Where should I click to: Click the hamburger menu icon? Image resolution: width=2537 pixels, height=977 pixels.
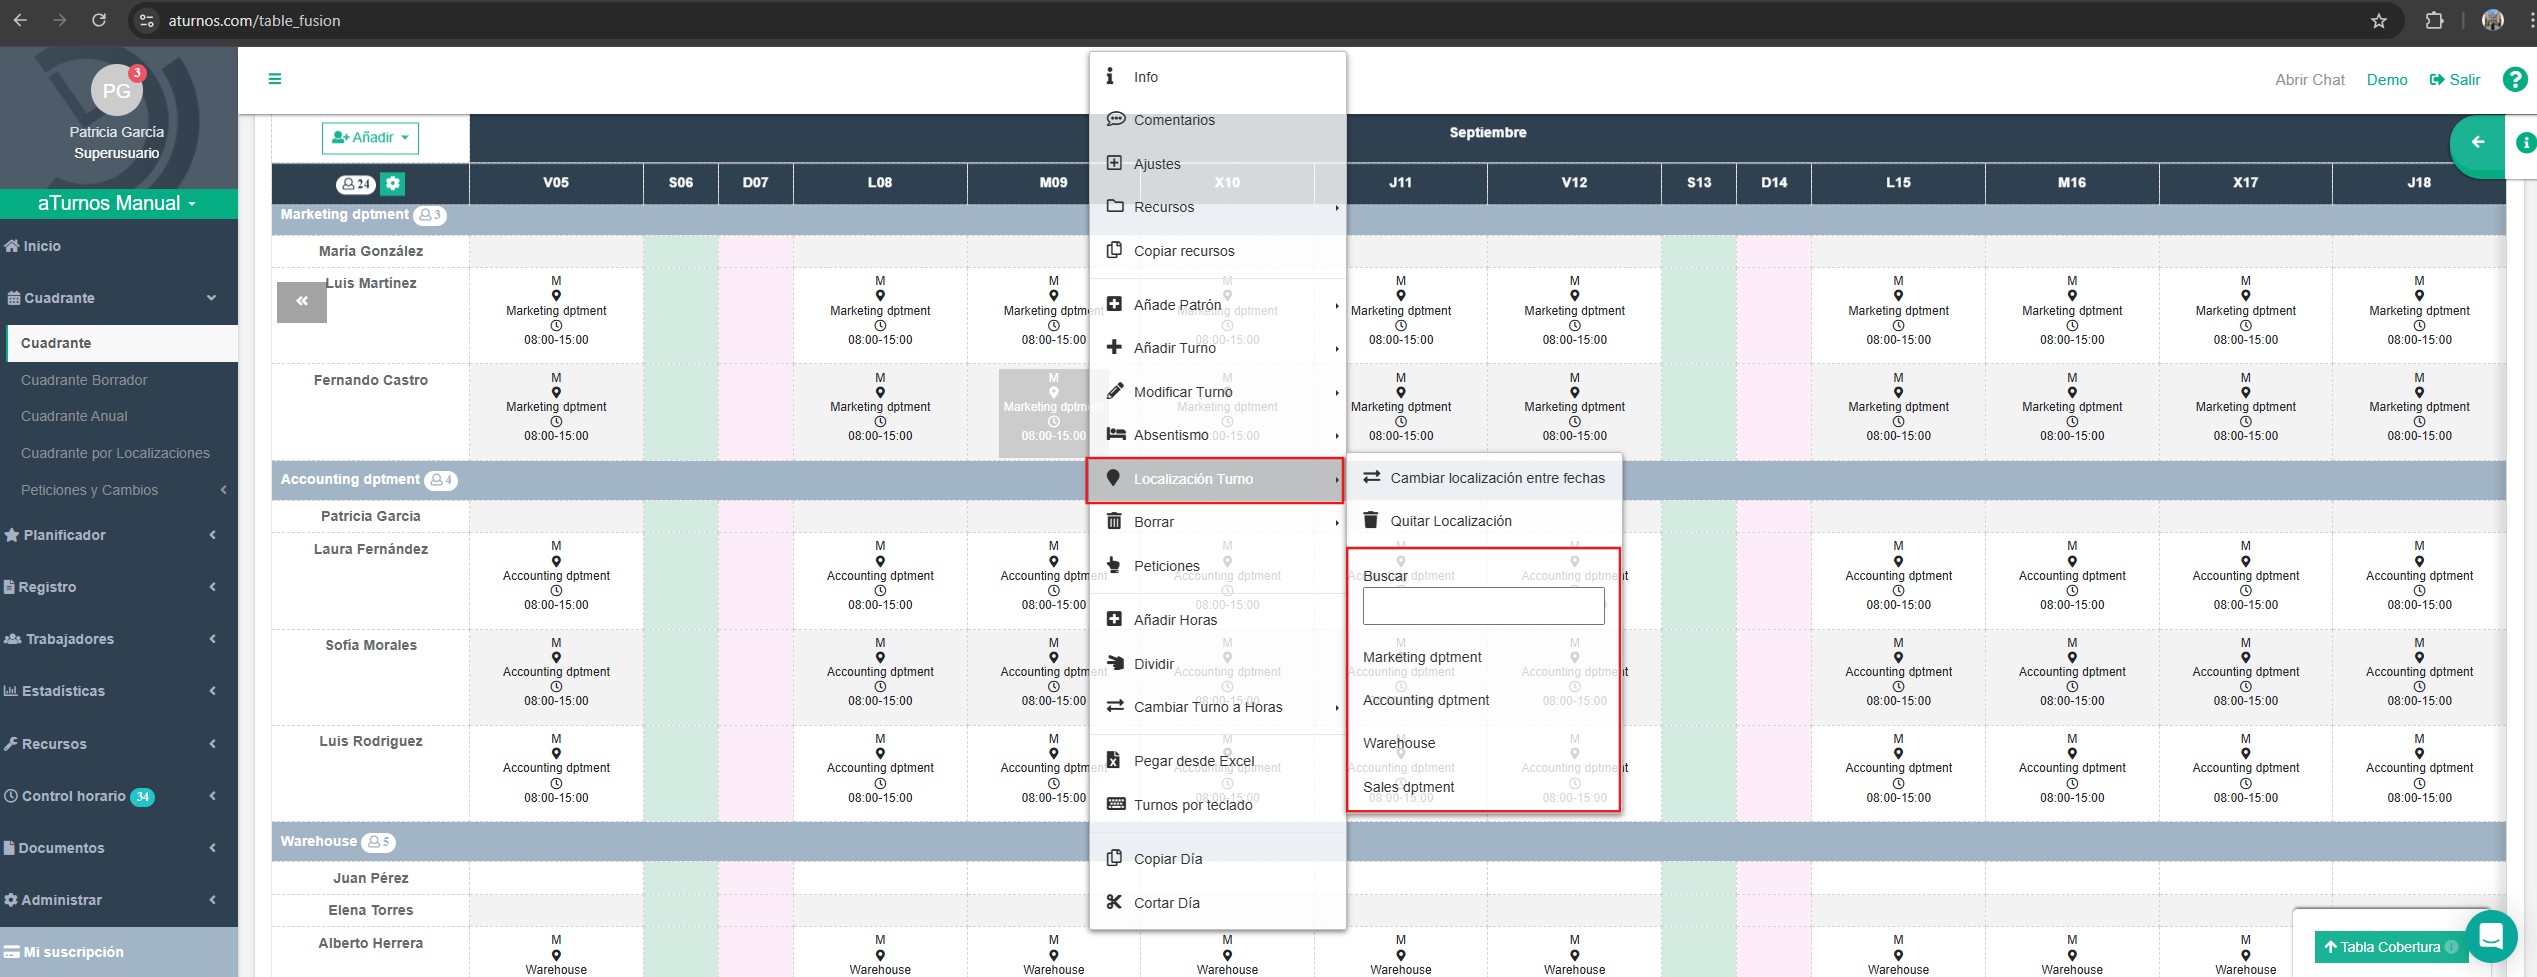[x=275, y=79]
